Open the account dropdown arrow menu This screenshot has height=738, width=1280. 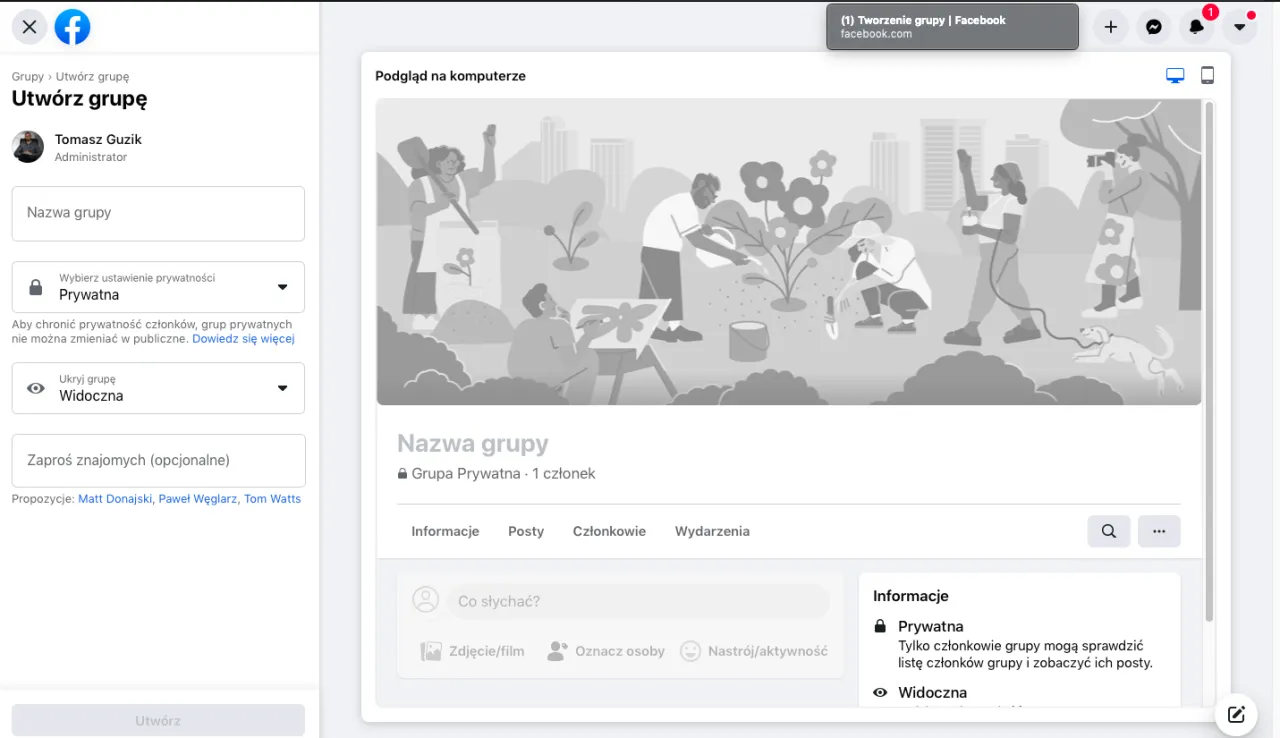(x=1239, y=27)
